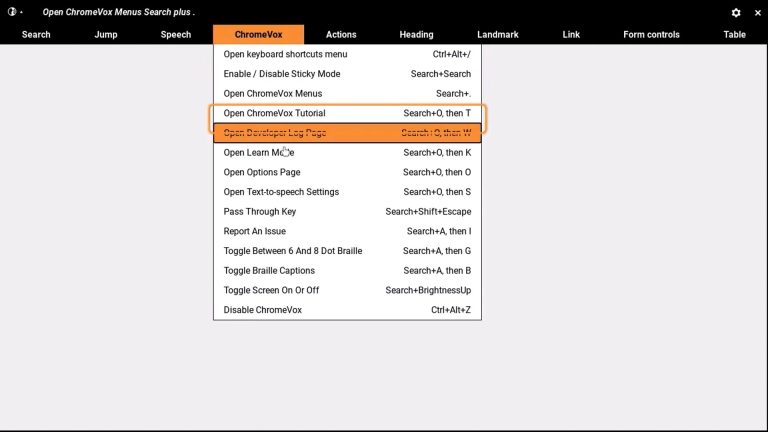Screen dimensions: 768x432
Task: Choose Open Developer Log Page
Action: 347,133
